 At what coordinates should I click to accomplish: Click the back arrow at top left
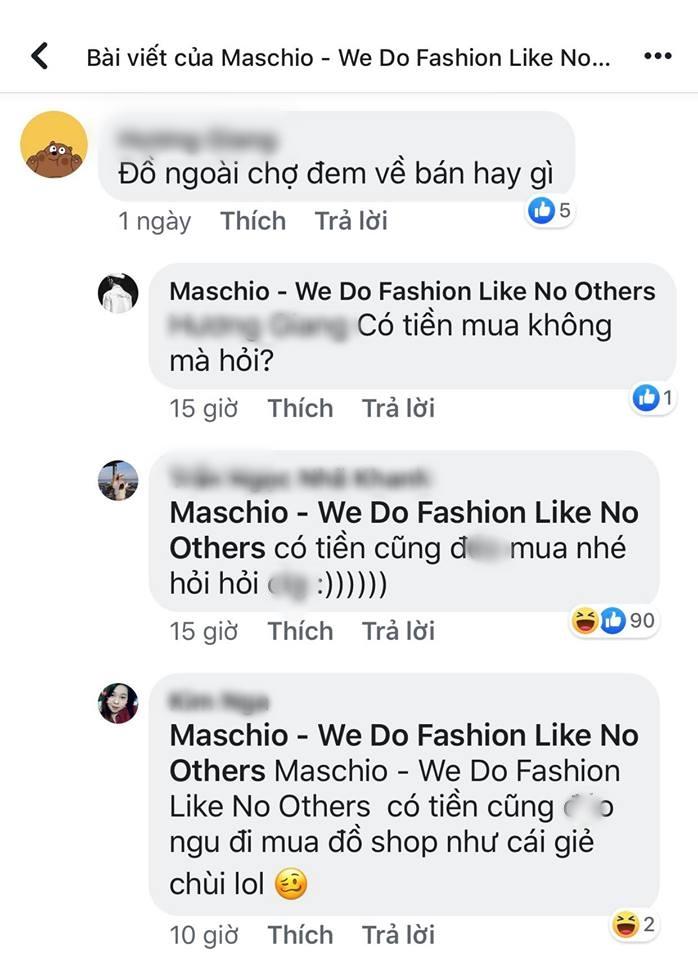tap(40, 57)
